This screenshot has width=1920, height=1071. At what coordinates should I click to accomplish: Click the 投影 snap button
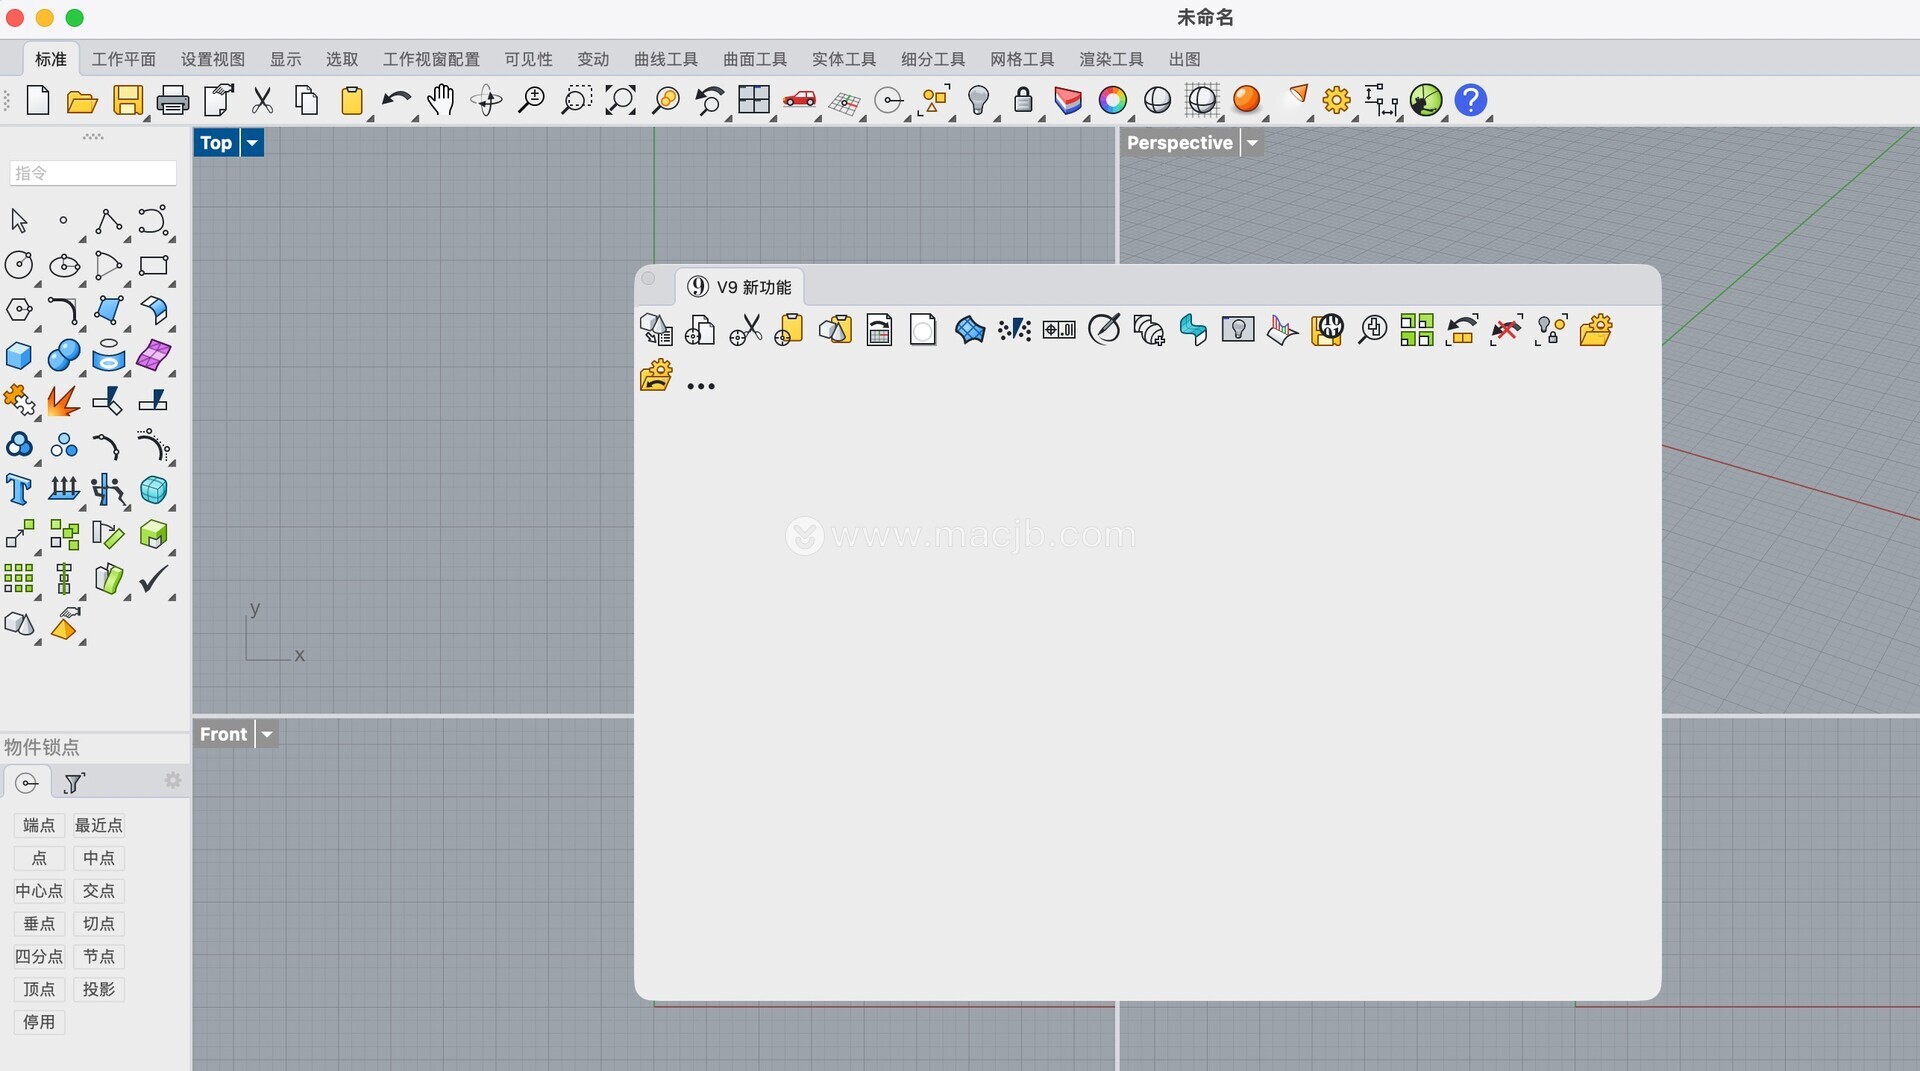pyautogui.click(x=98, y=989)
